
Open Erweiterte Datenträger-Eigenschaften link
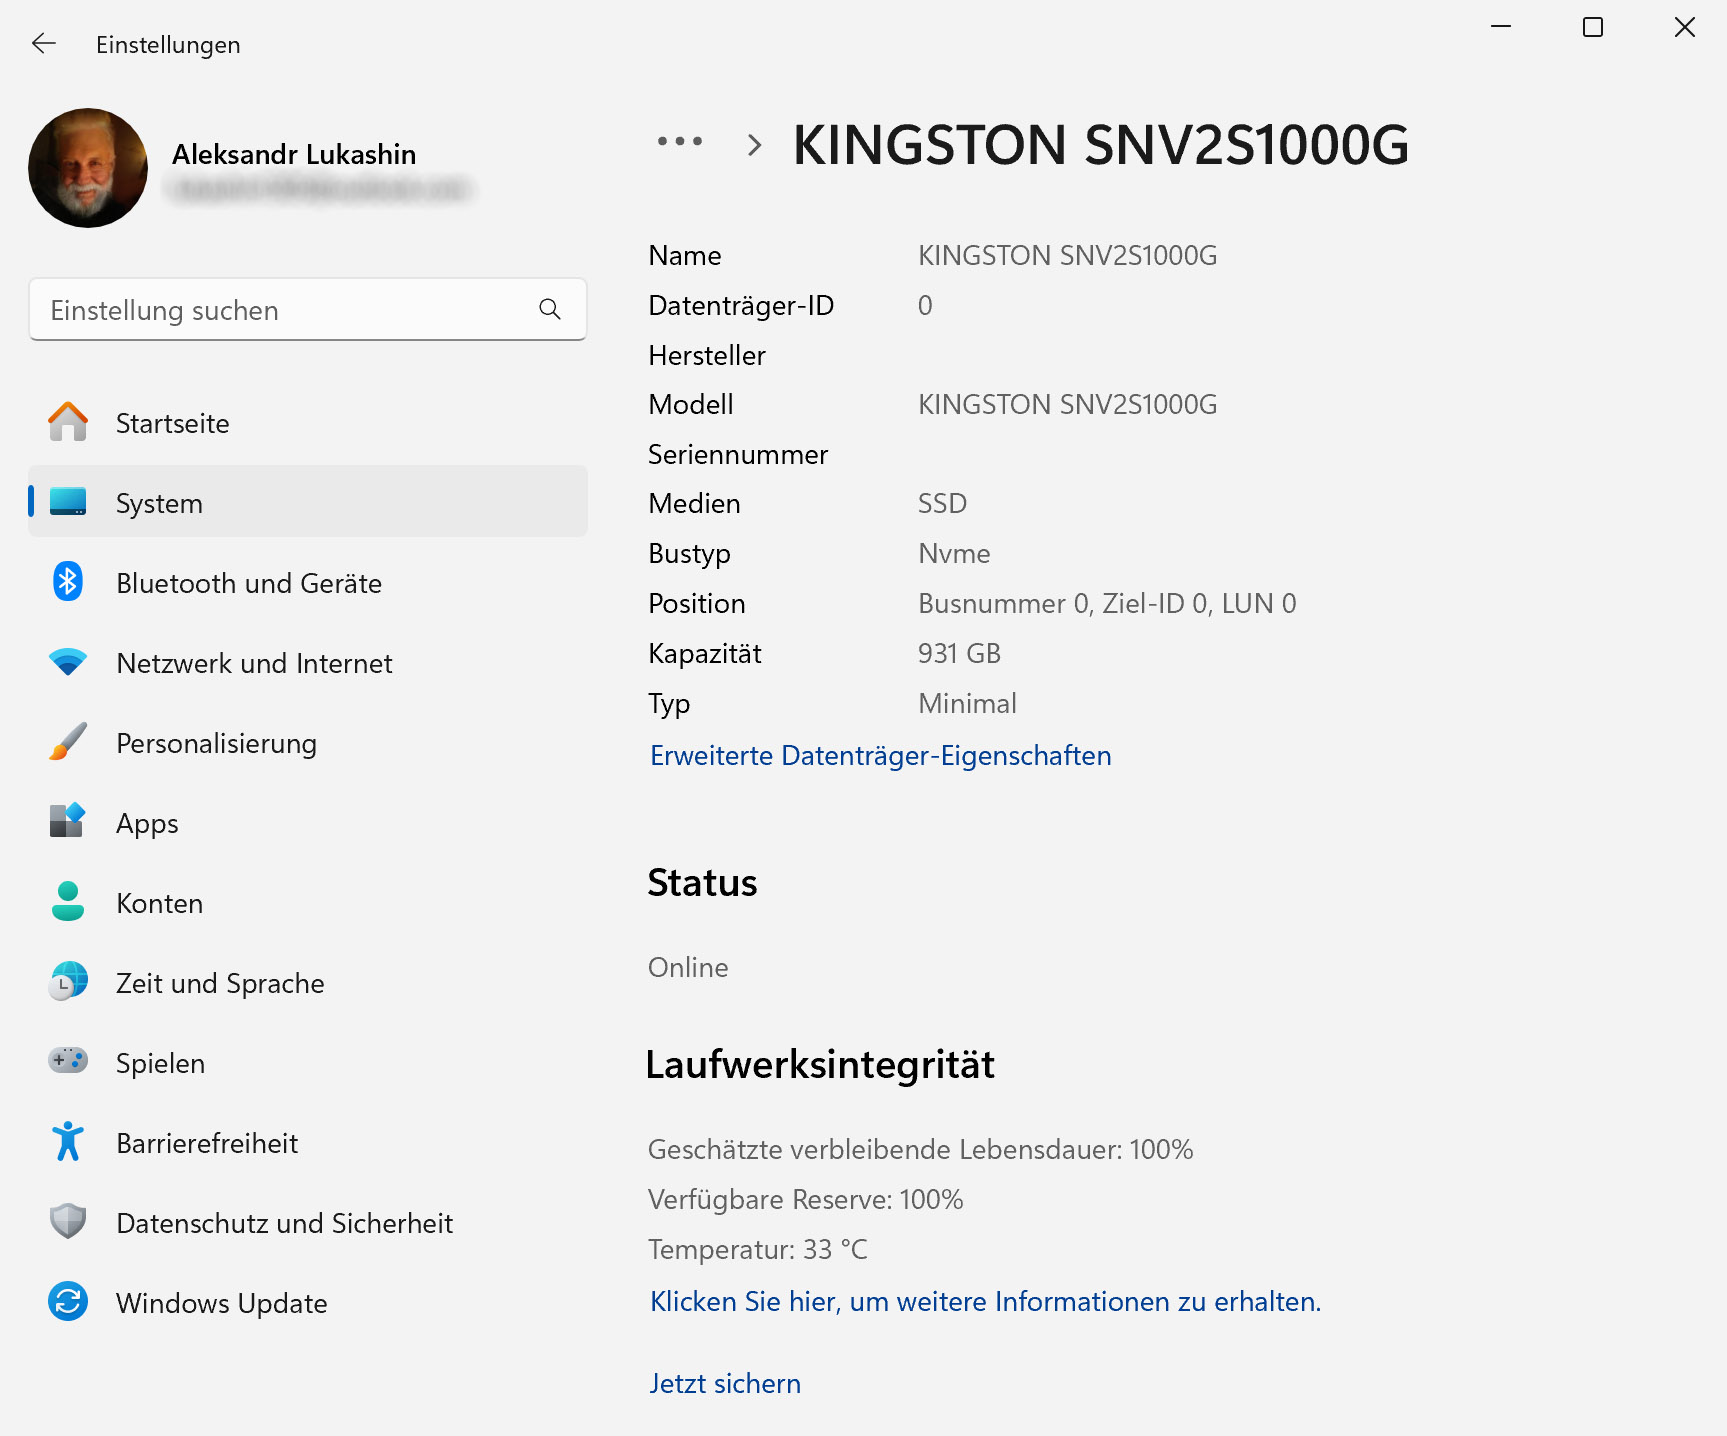[x=881, y=755]
